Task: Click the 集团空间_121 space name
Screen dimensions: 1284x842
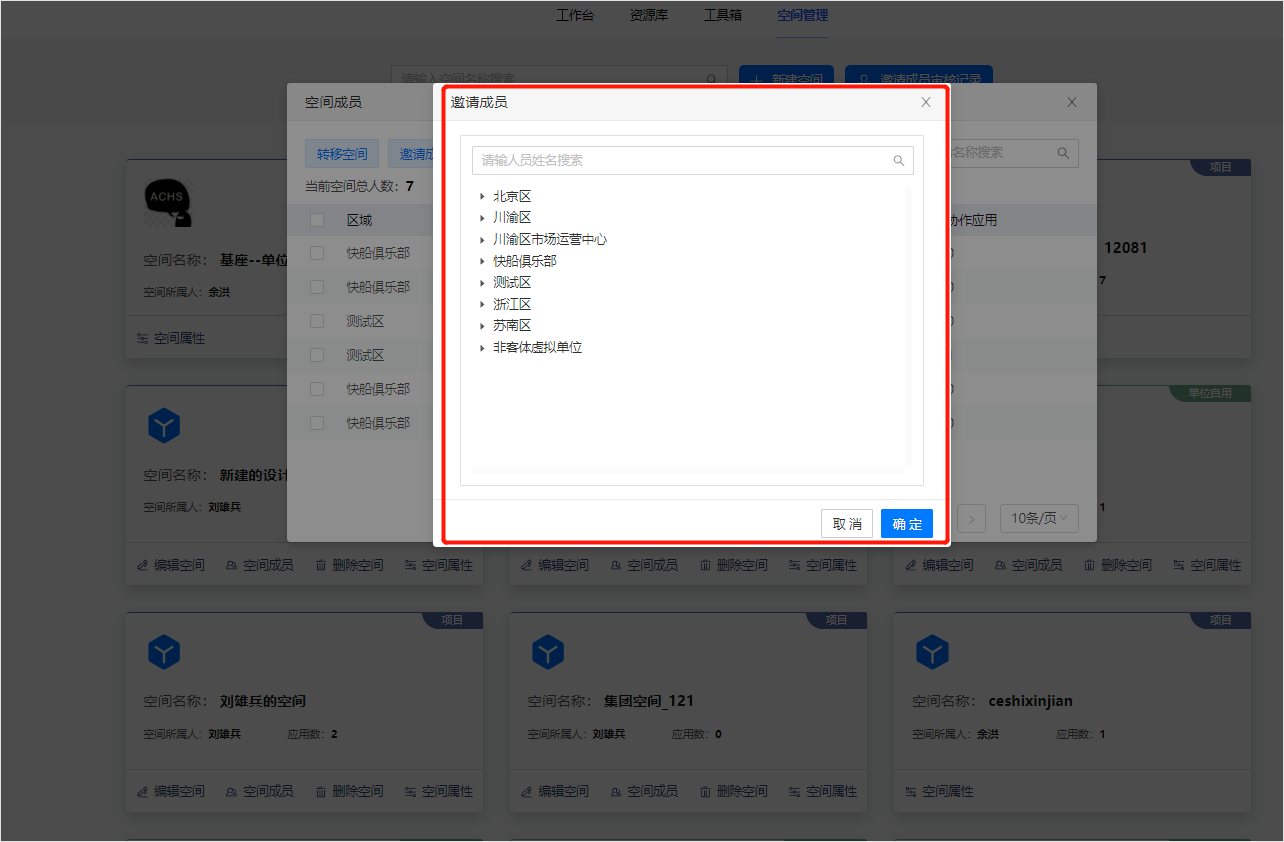Action: (x=649, y=701)
